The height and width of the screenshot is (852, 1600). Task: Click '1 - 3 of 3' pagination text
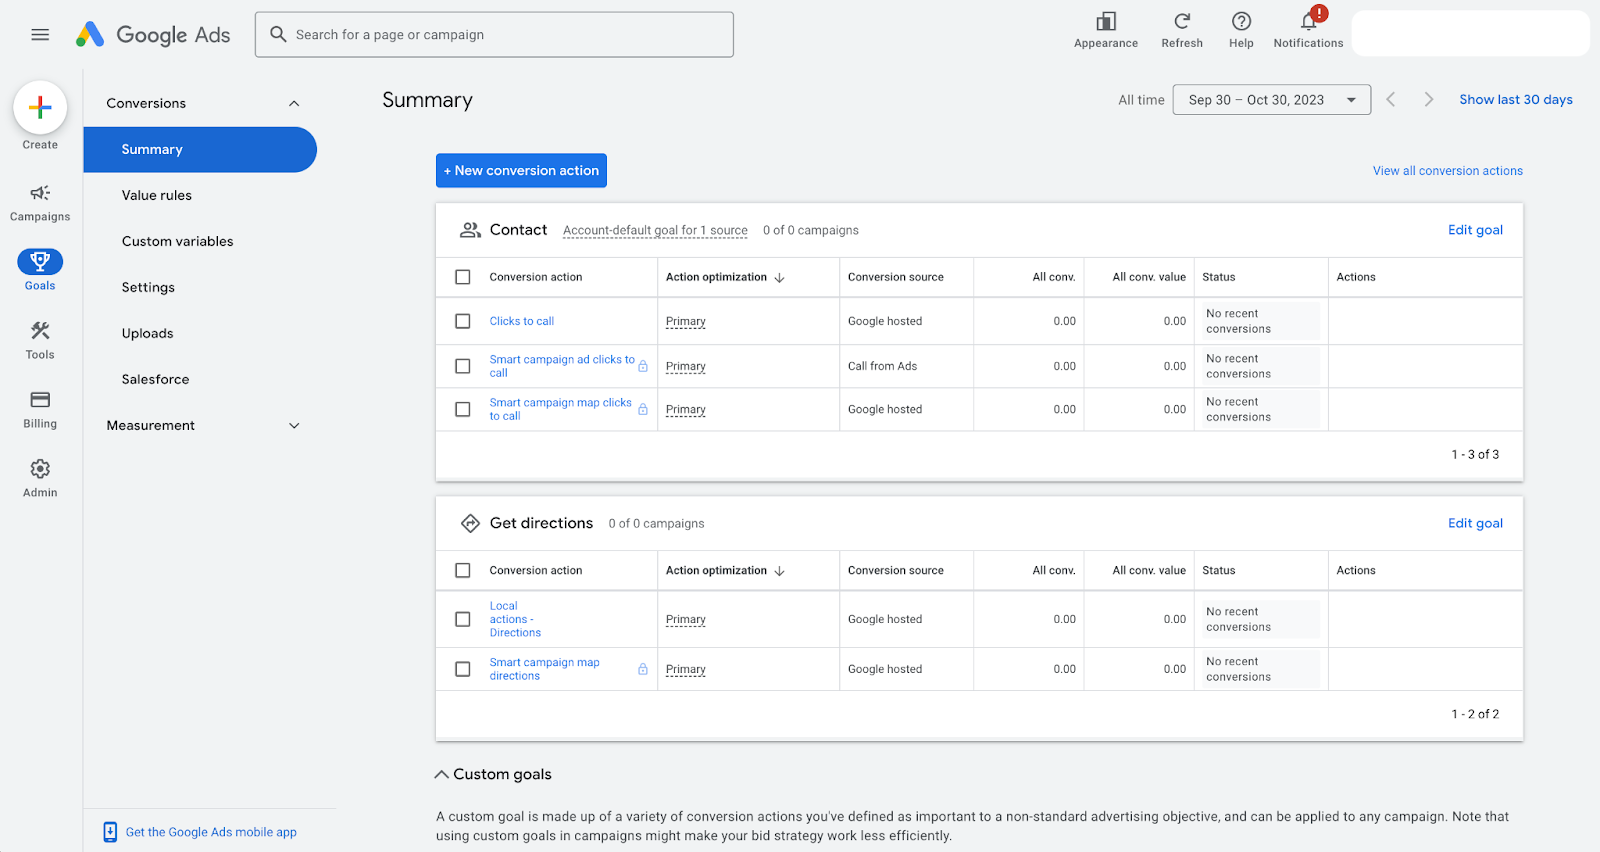1475,454
